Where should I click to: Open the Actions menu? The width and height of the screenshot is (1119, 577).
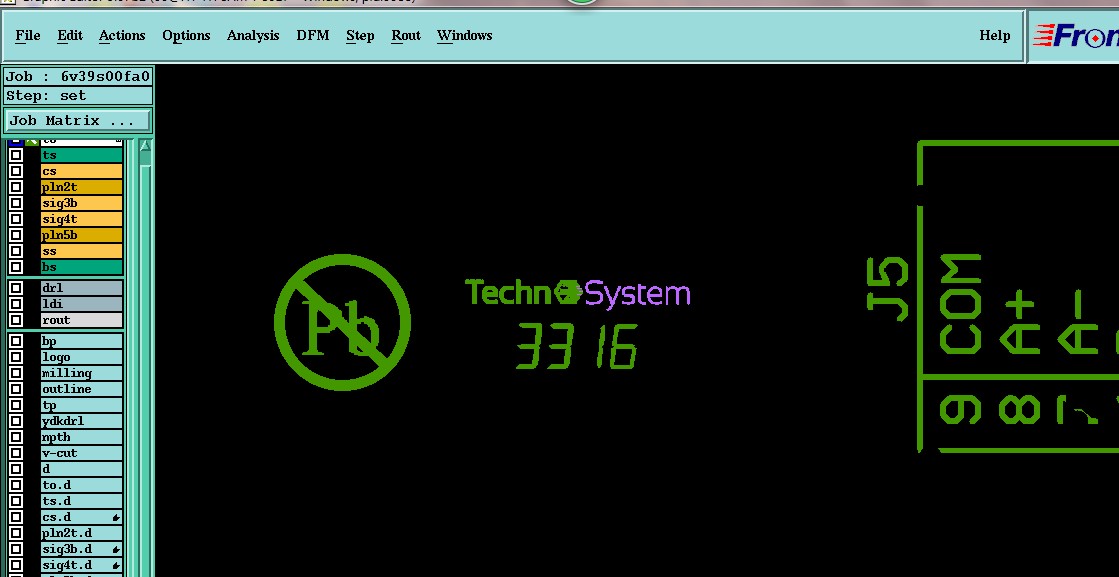coord(122,36)
